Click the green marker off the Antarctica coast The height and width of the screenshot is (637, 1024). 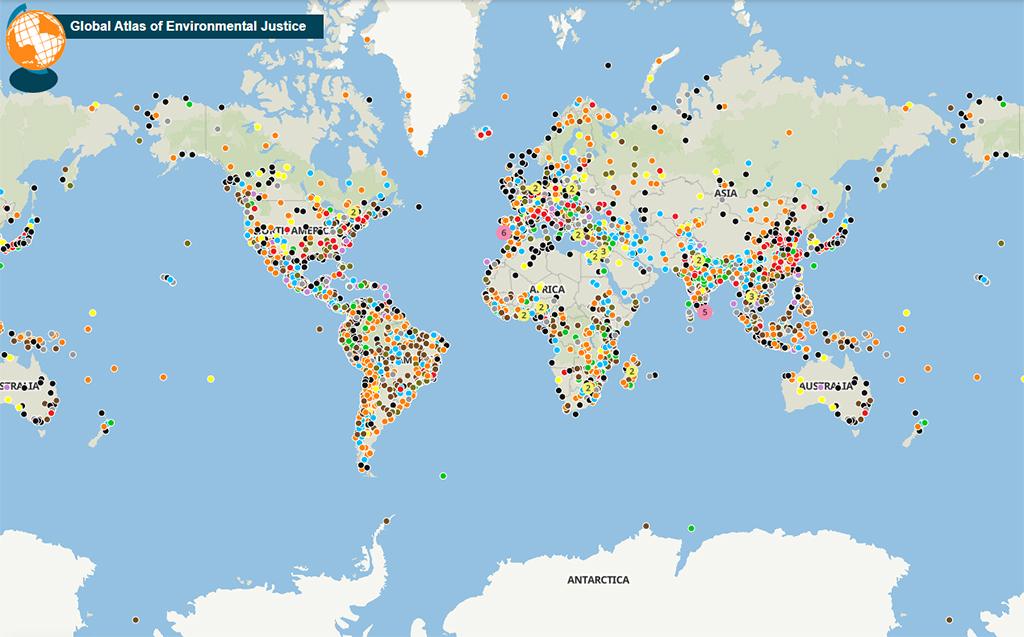691,528
